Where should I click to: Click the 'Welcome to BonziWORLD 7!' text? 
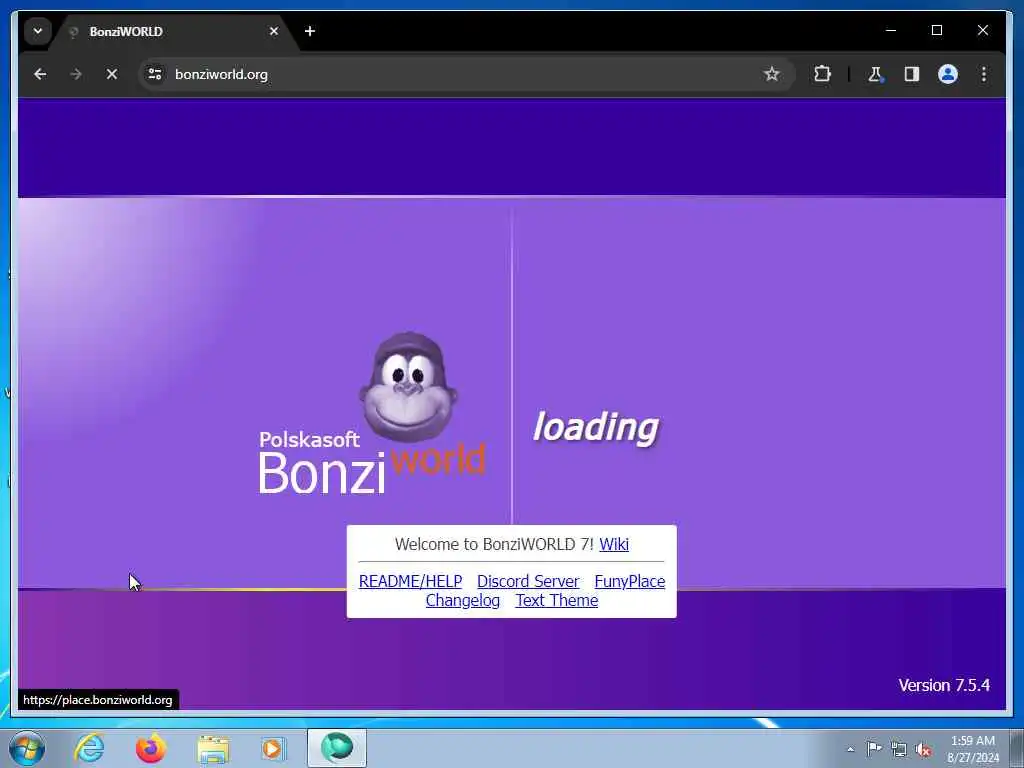pyautogui.click(x=494, y=544)
